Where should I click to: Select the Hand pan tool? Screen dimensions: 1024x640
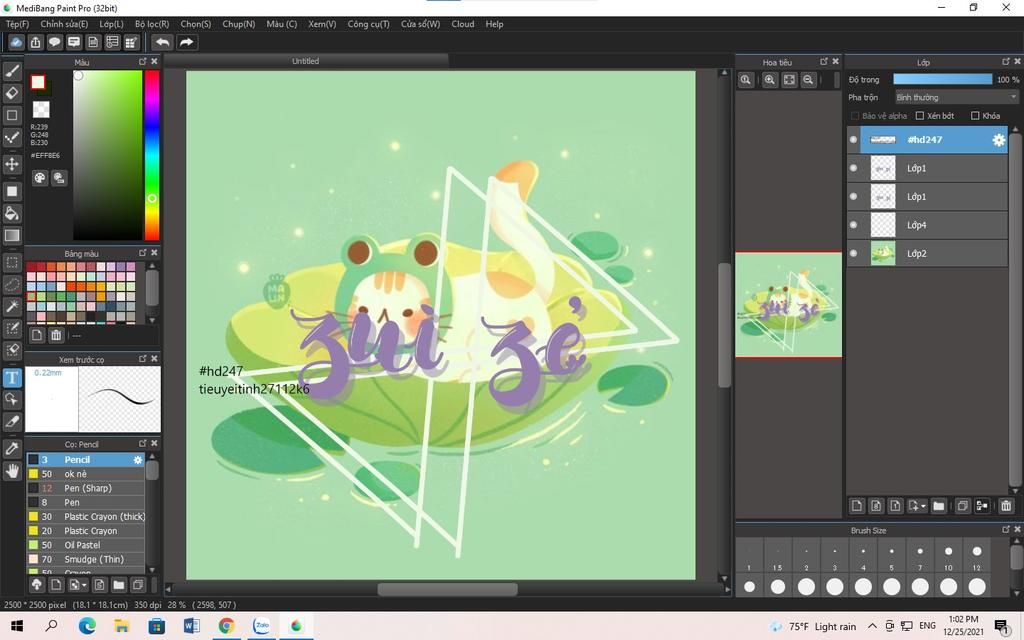[x=12, y=470]
